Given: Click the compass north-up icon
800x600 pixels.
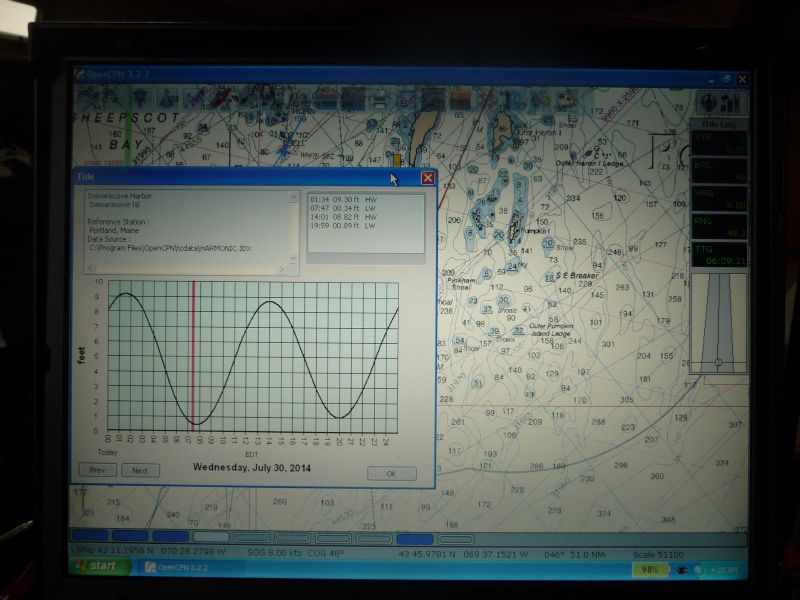Looking at the screenshot, I should click(x=709, y=103).
